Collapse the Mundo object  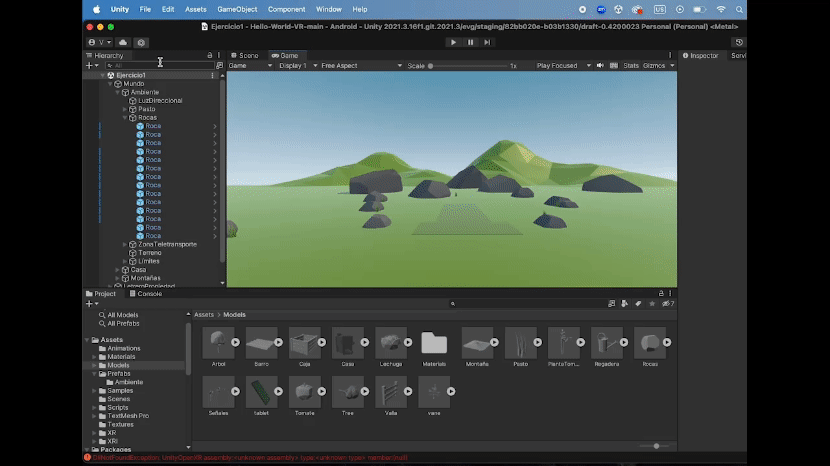[x=110, y=84]
